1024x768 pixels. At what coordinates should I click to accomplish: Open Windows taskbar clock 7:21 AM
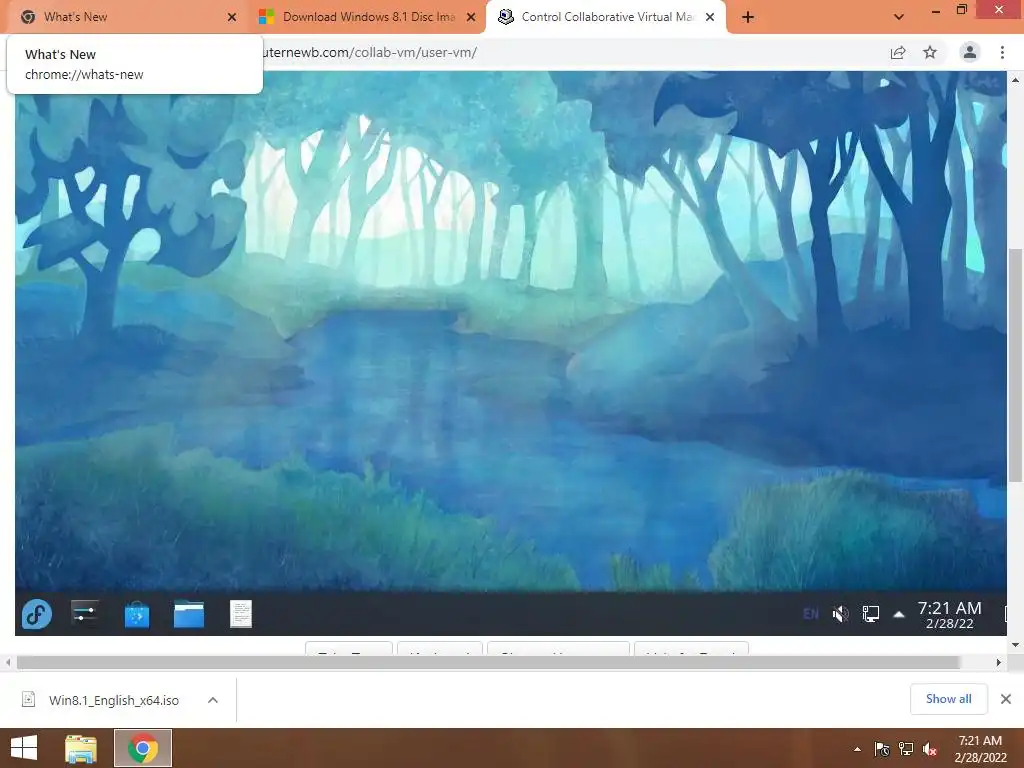coord(980,749)
